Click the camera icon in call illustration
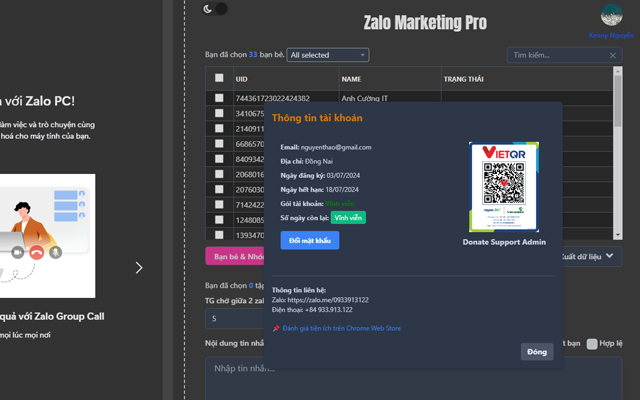The height and width of the screenshot is (400, 640). pyautogui.click(x=18, y=253)
